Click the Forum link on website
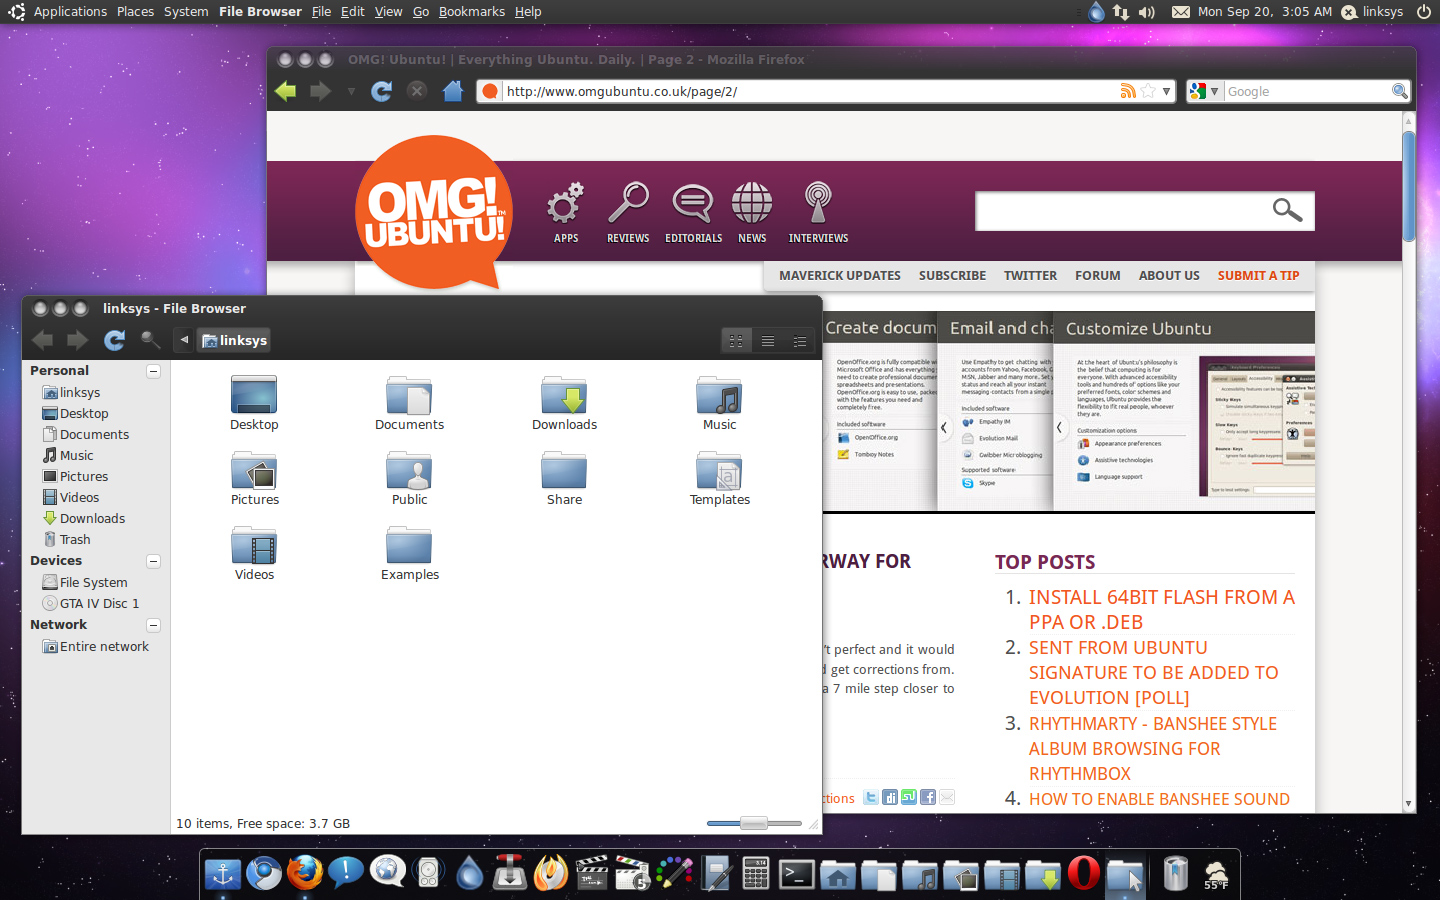1440x900 pixels. [1097, 276]
